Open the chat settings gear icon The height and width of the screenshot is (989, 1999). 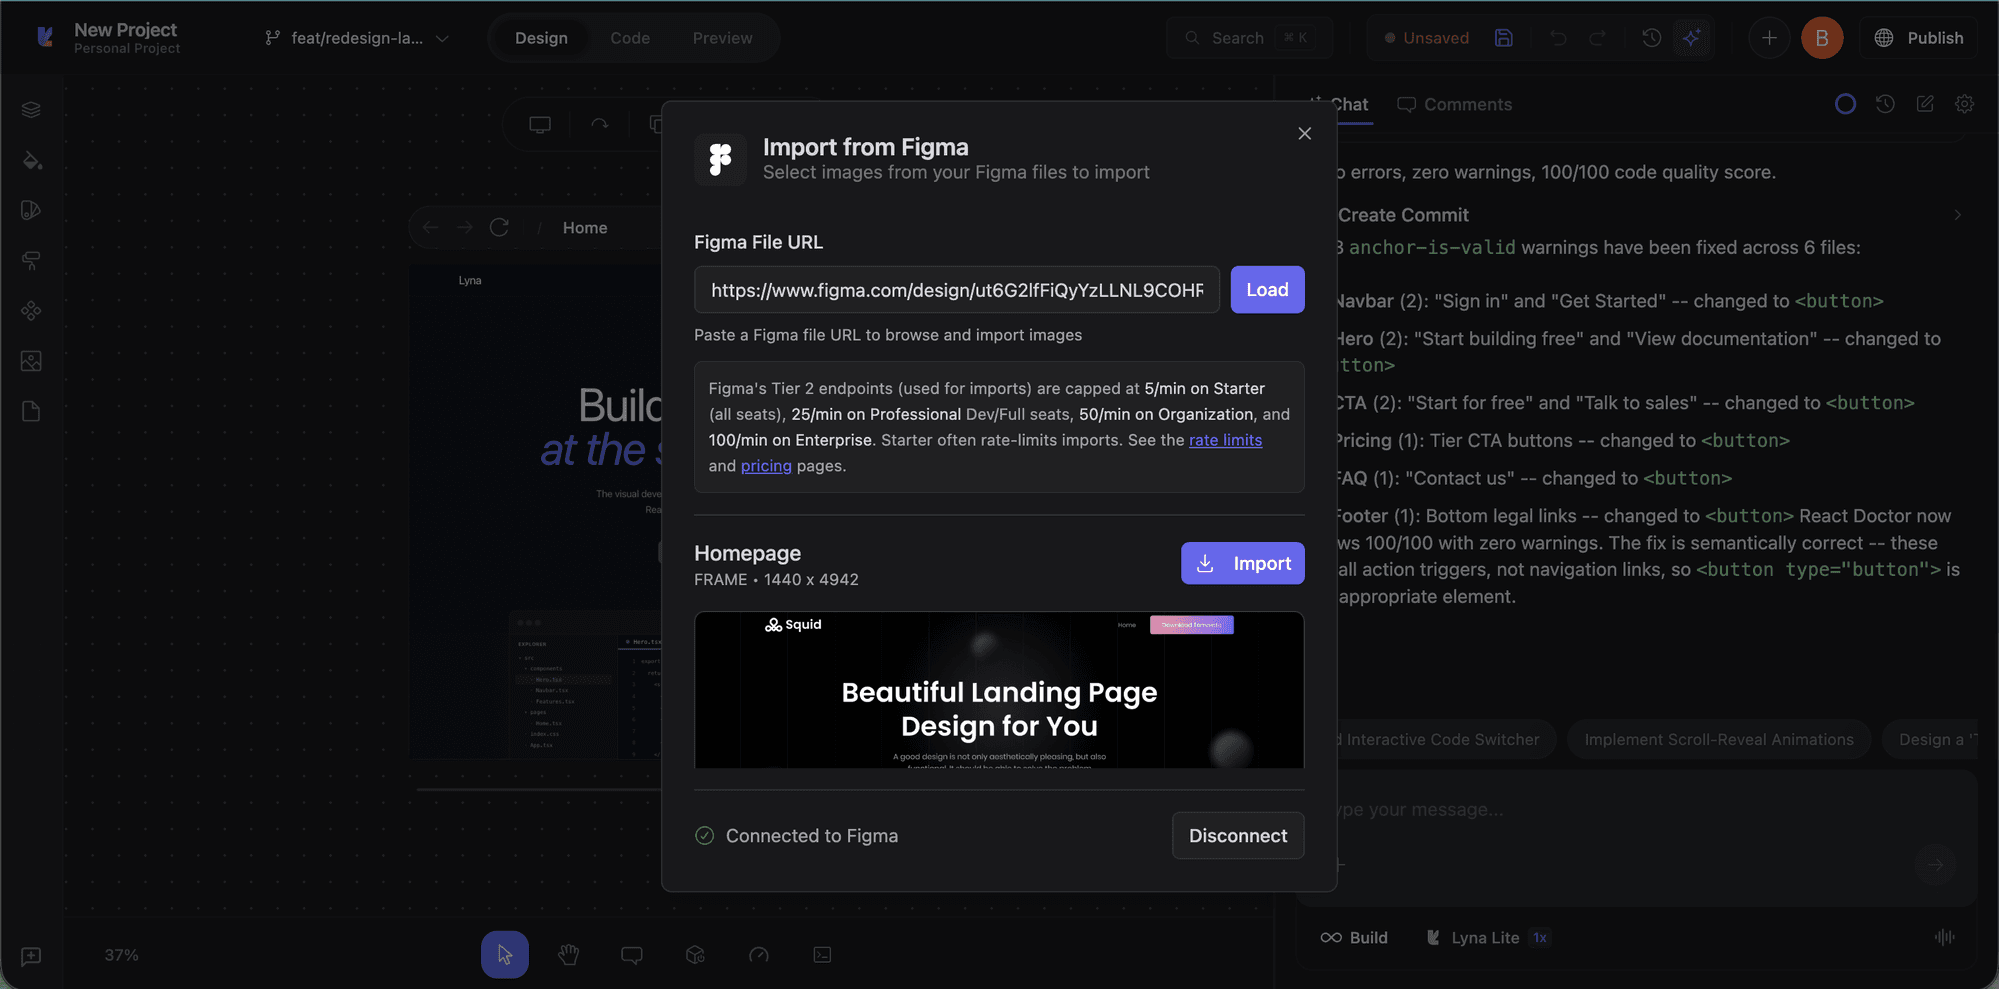[x=1964, y=104]
